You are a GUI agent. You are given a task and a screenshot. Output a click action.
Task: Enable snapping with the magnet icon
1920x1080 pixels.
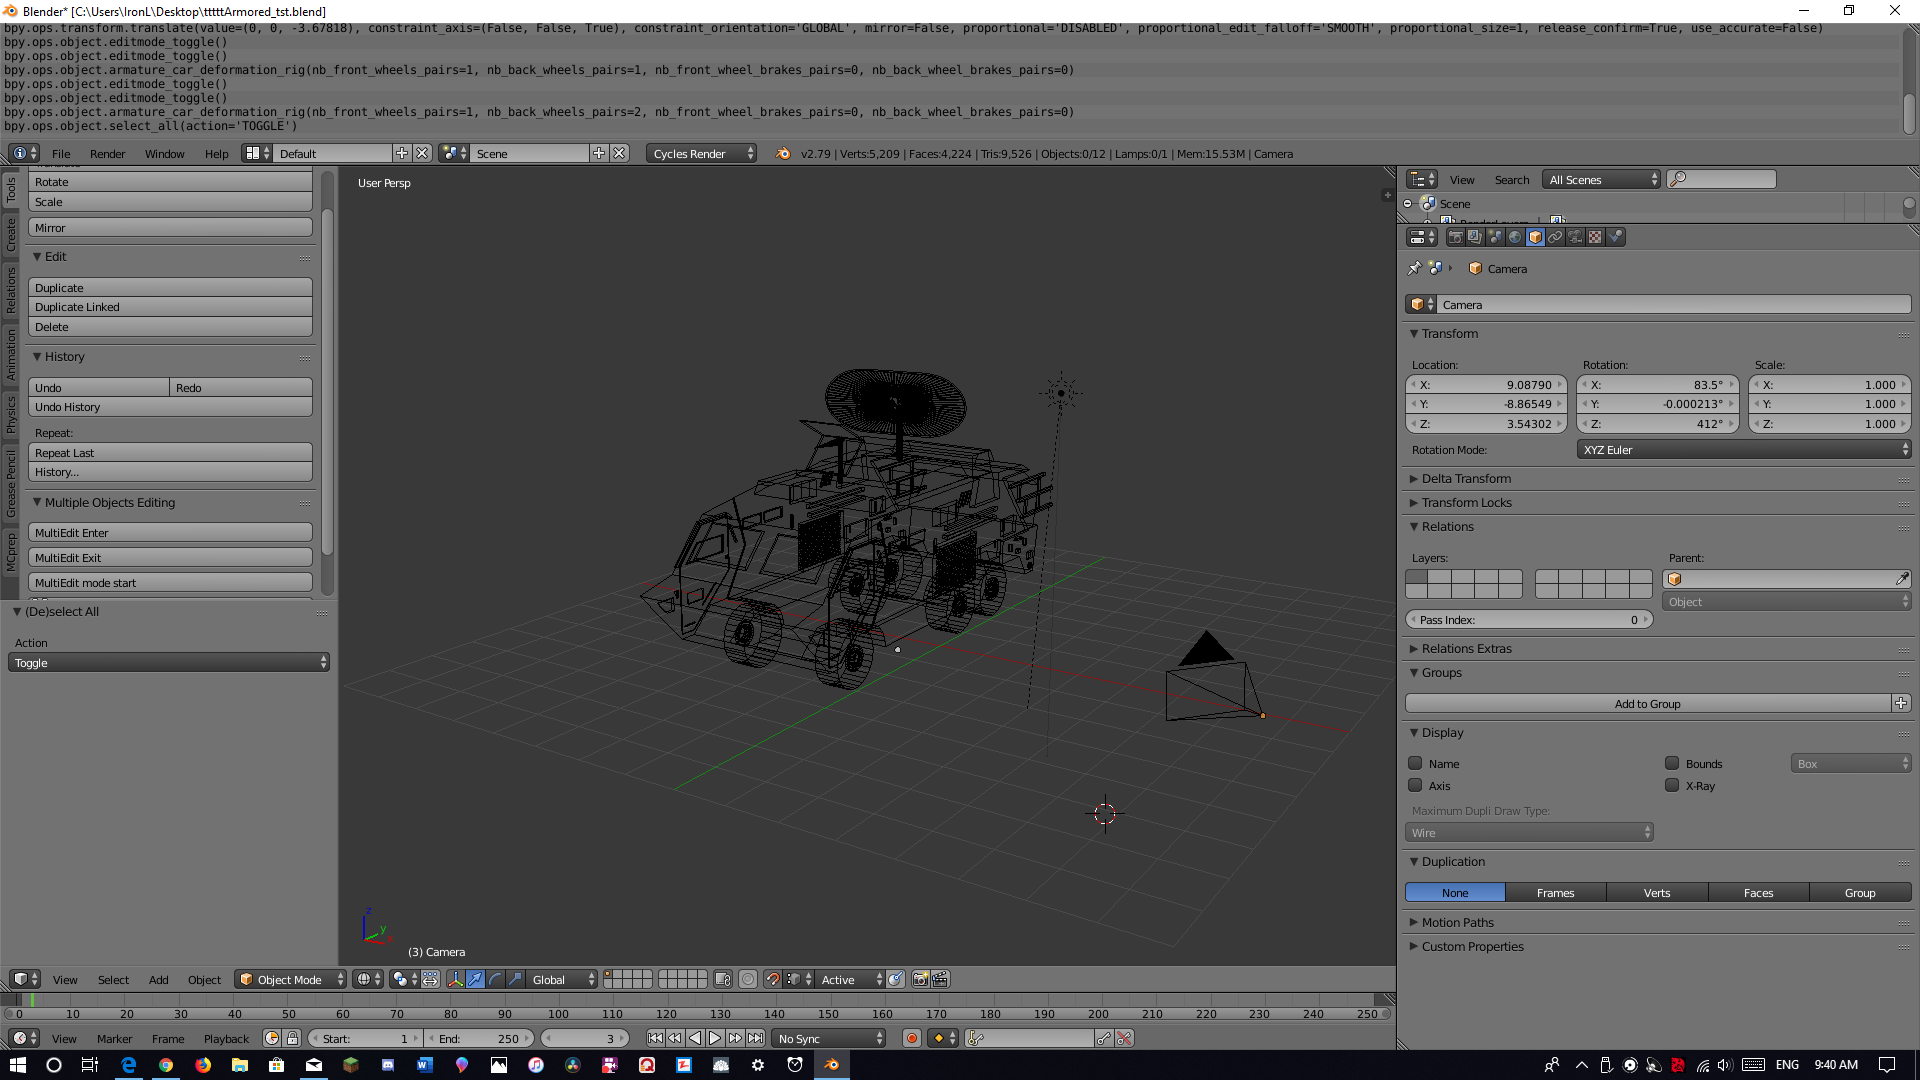774,979
